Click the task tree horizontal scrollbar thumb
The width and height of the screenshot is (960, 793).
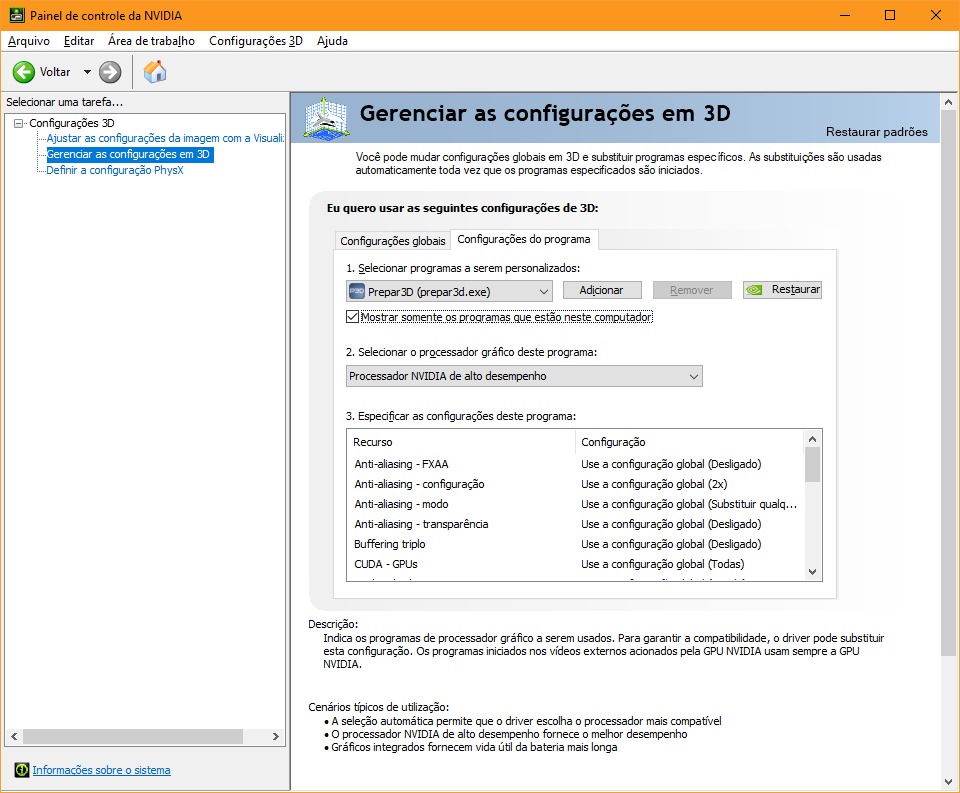pyautogui.click(x=133, y=736)
